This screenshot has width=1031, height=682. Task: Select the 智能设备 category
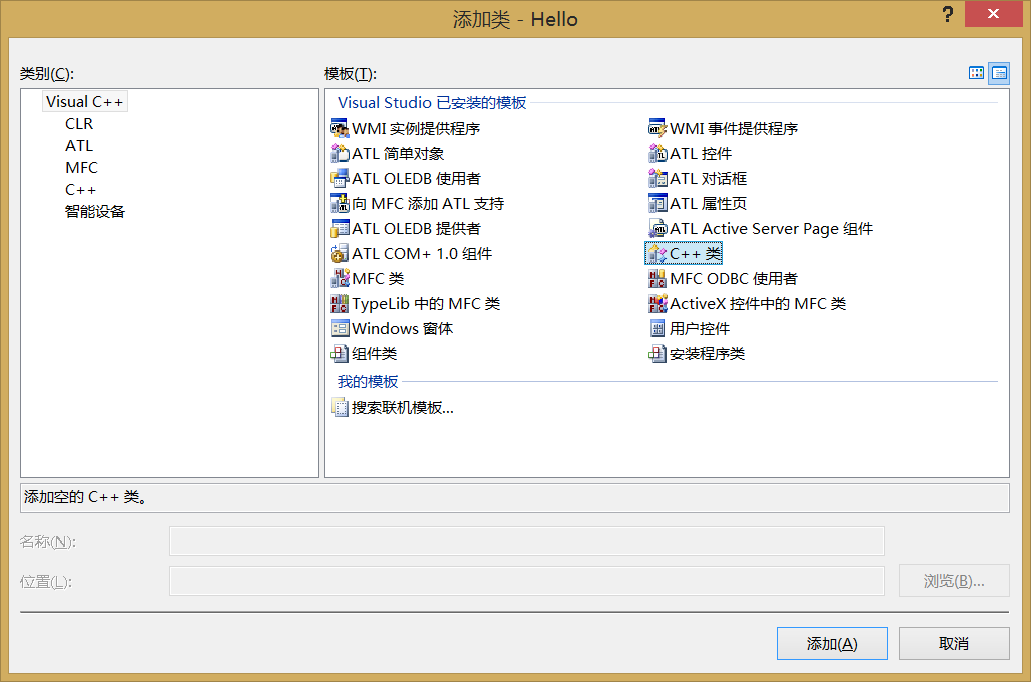(x=95, y=212)
